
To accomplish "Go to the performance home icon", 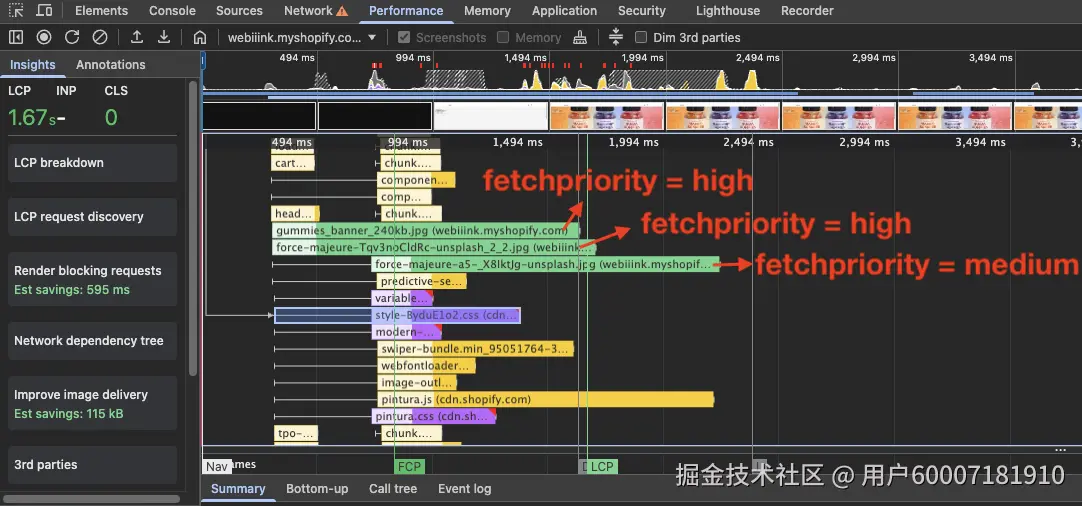I will (x=200, y=37).
